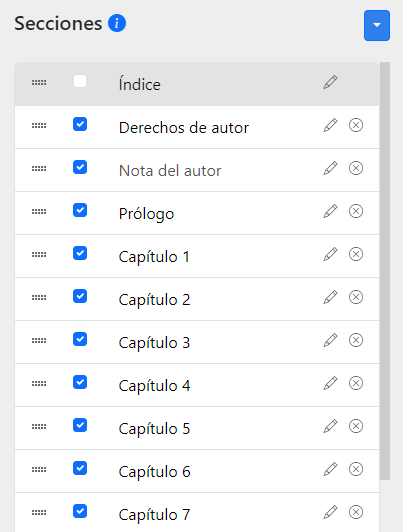
Task: Delete the Nota del autor section
Action: 356,168
